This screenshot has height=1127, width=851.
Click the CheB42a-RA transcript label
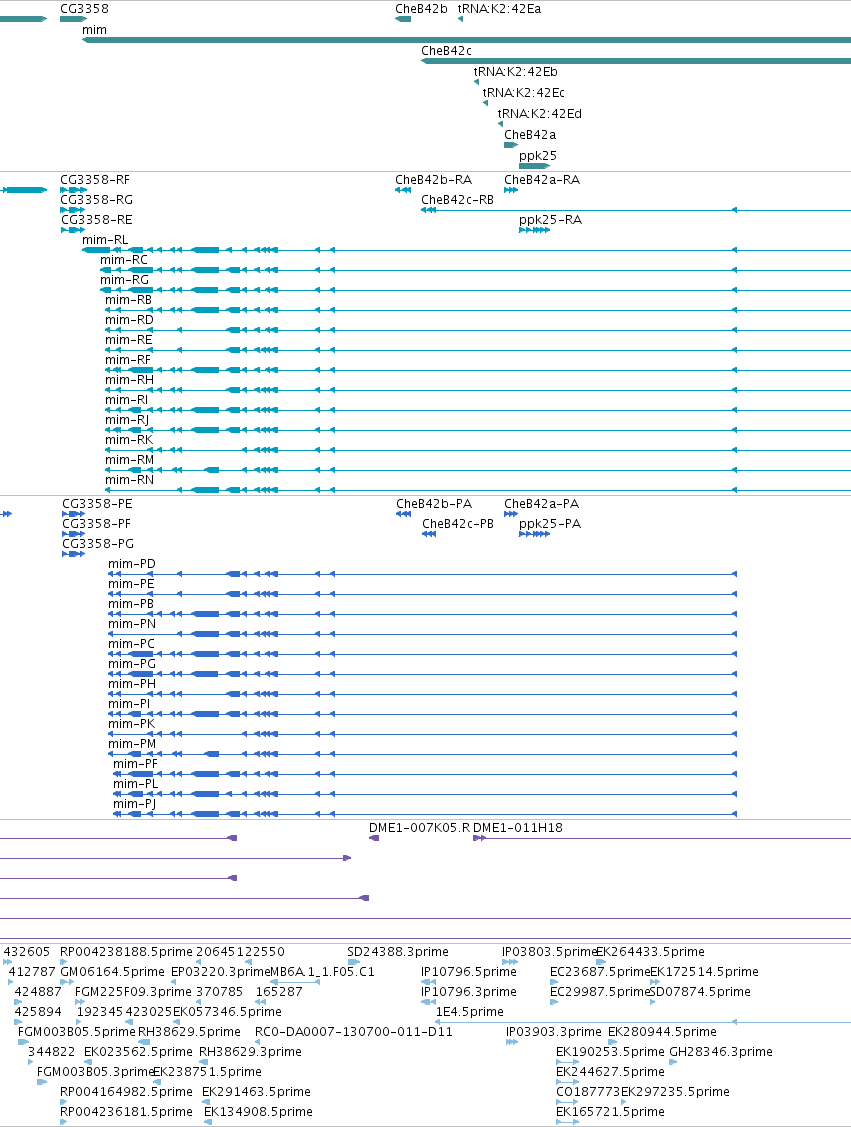point(542,180)
